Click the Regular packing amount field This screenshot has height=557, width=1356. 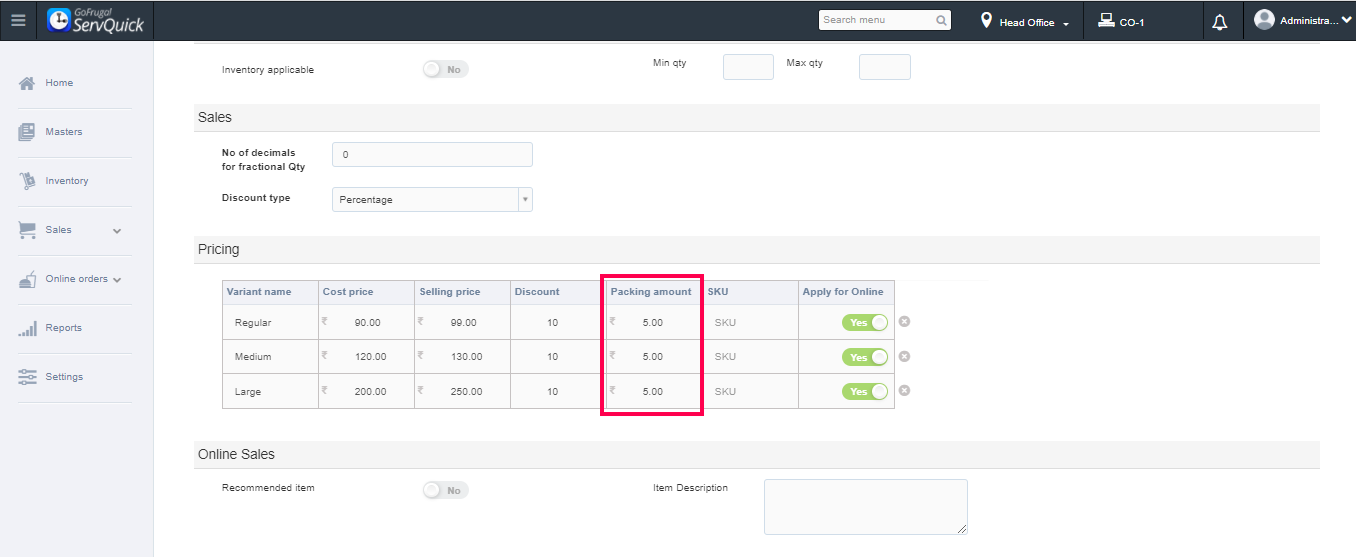coord(654,323)
